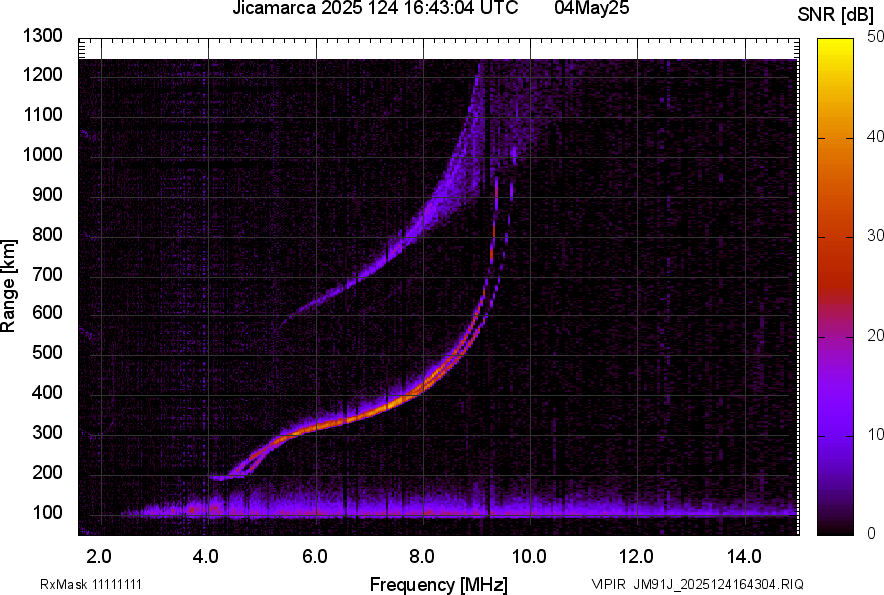884x595 pixels.
Task: Click the 'Range [km]' axis label
Action: click(x=8, y=285)
